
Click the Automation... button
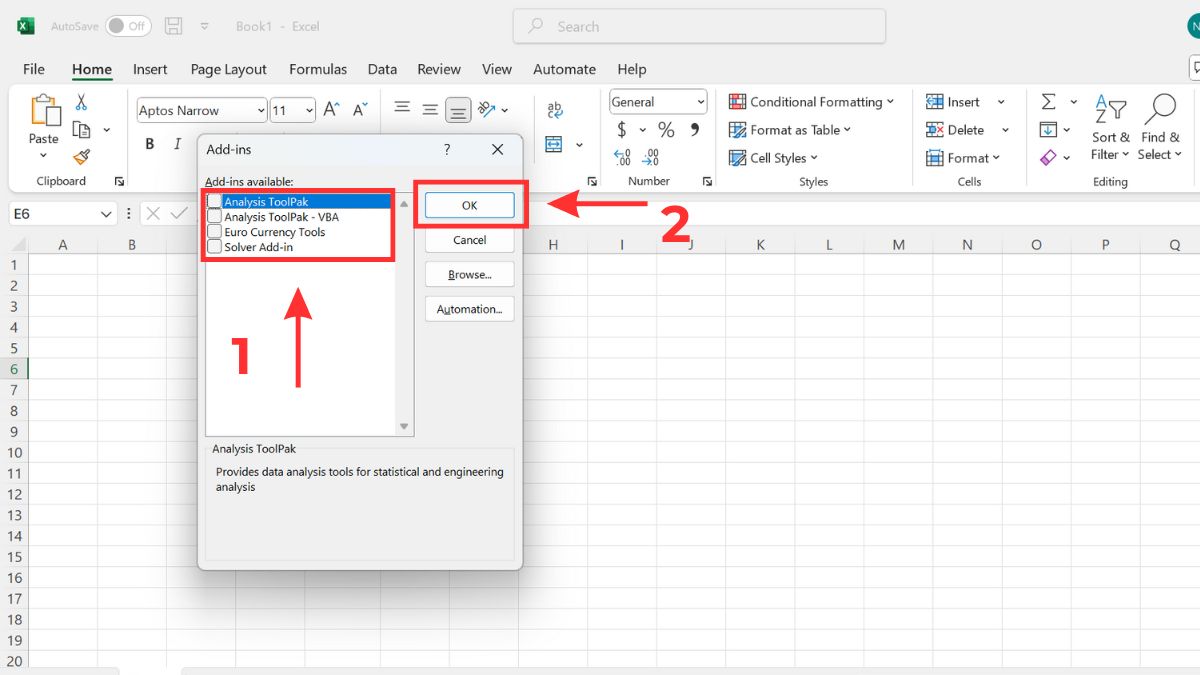(470, 309)
